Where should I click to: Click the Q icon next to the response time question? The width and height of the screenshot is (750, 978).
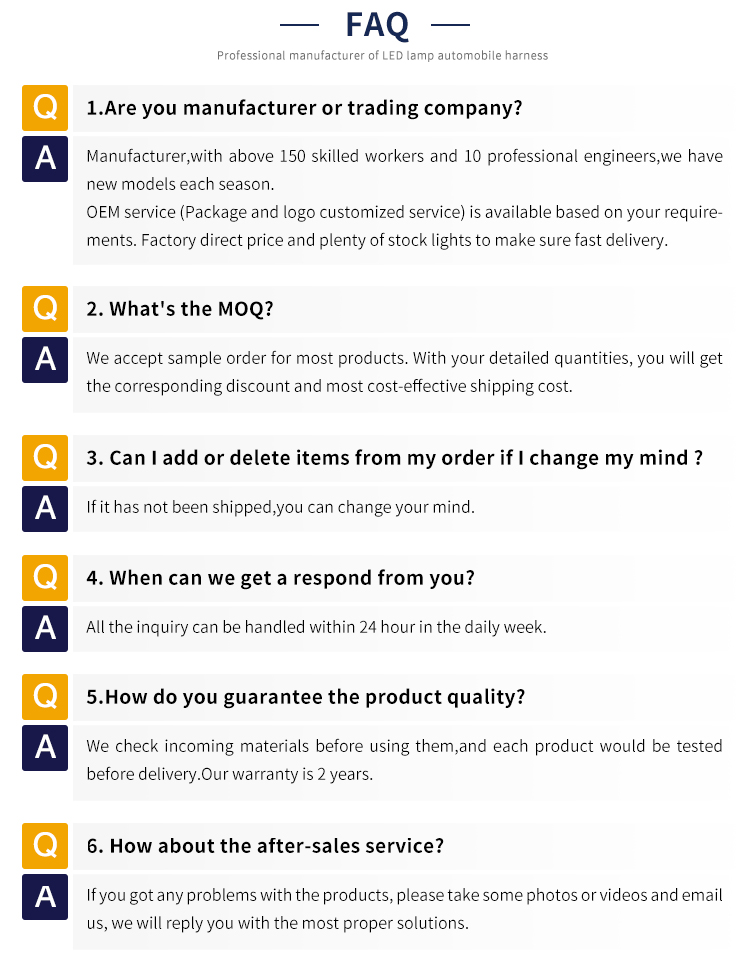[x=45, y=578]
